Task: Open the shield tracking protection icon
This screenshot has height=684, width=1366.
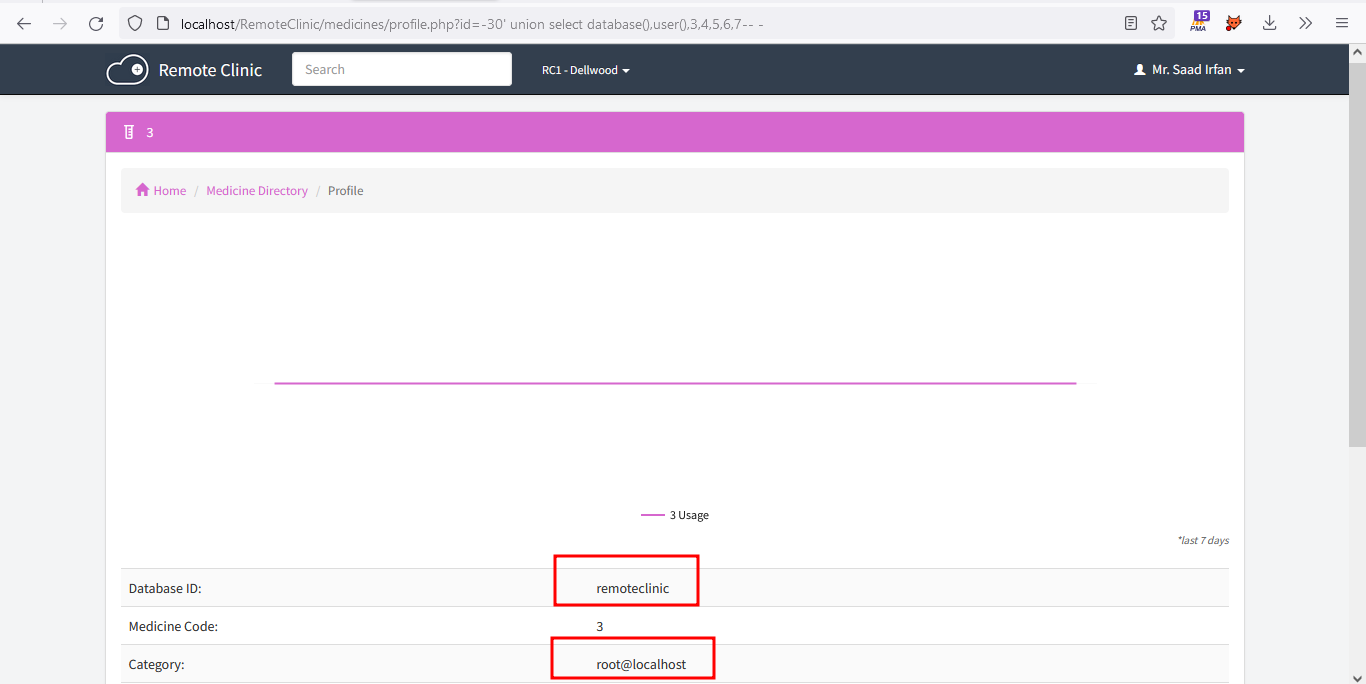Action: [x=135, y=23]
